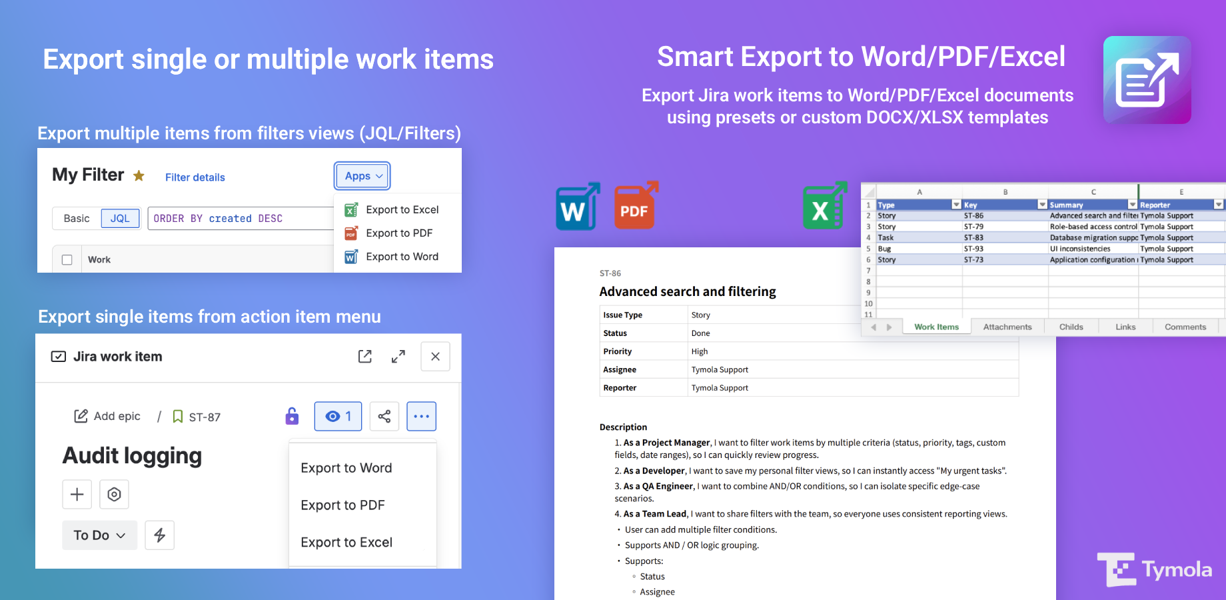Viewport: 1226px width, 600px height.
Task: Switch to the Attachments sheet tab
Action: (1007, 327)
